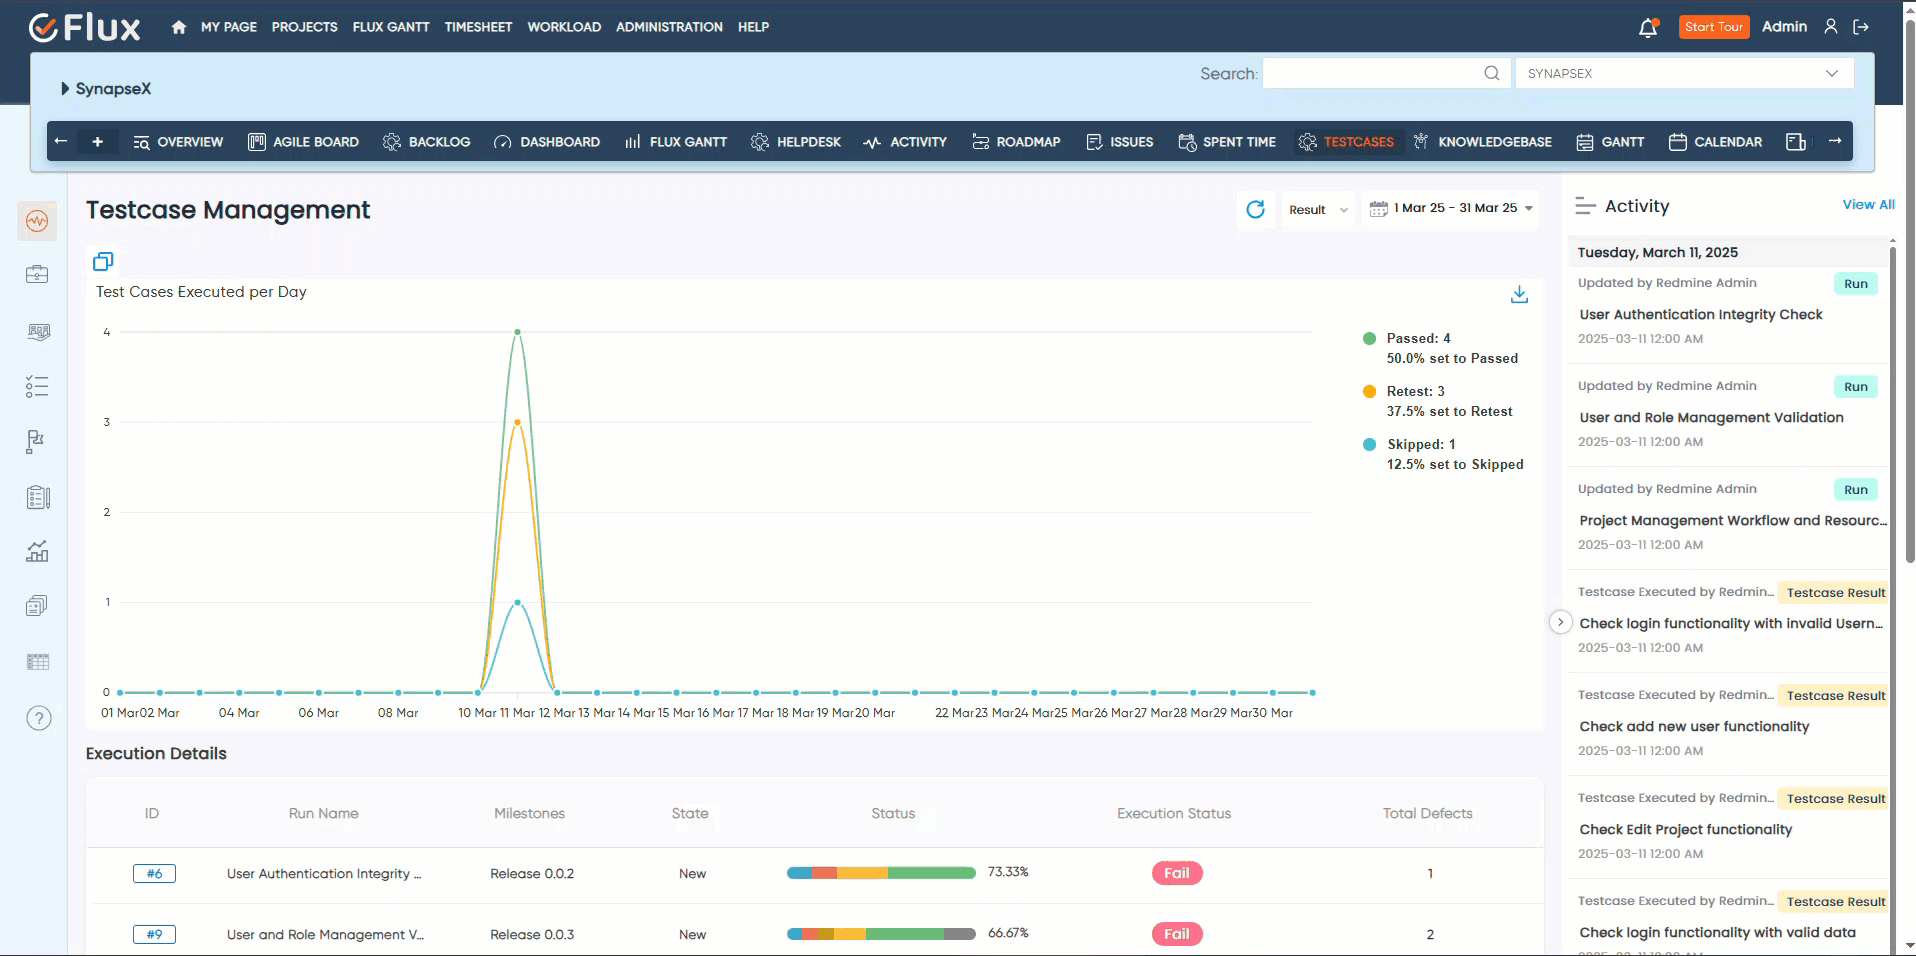1916x956 pixels.
Task: Open test plan list sidebar icon
Action: (x=38, y=497)
